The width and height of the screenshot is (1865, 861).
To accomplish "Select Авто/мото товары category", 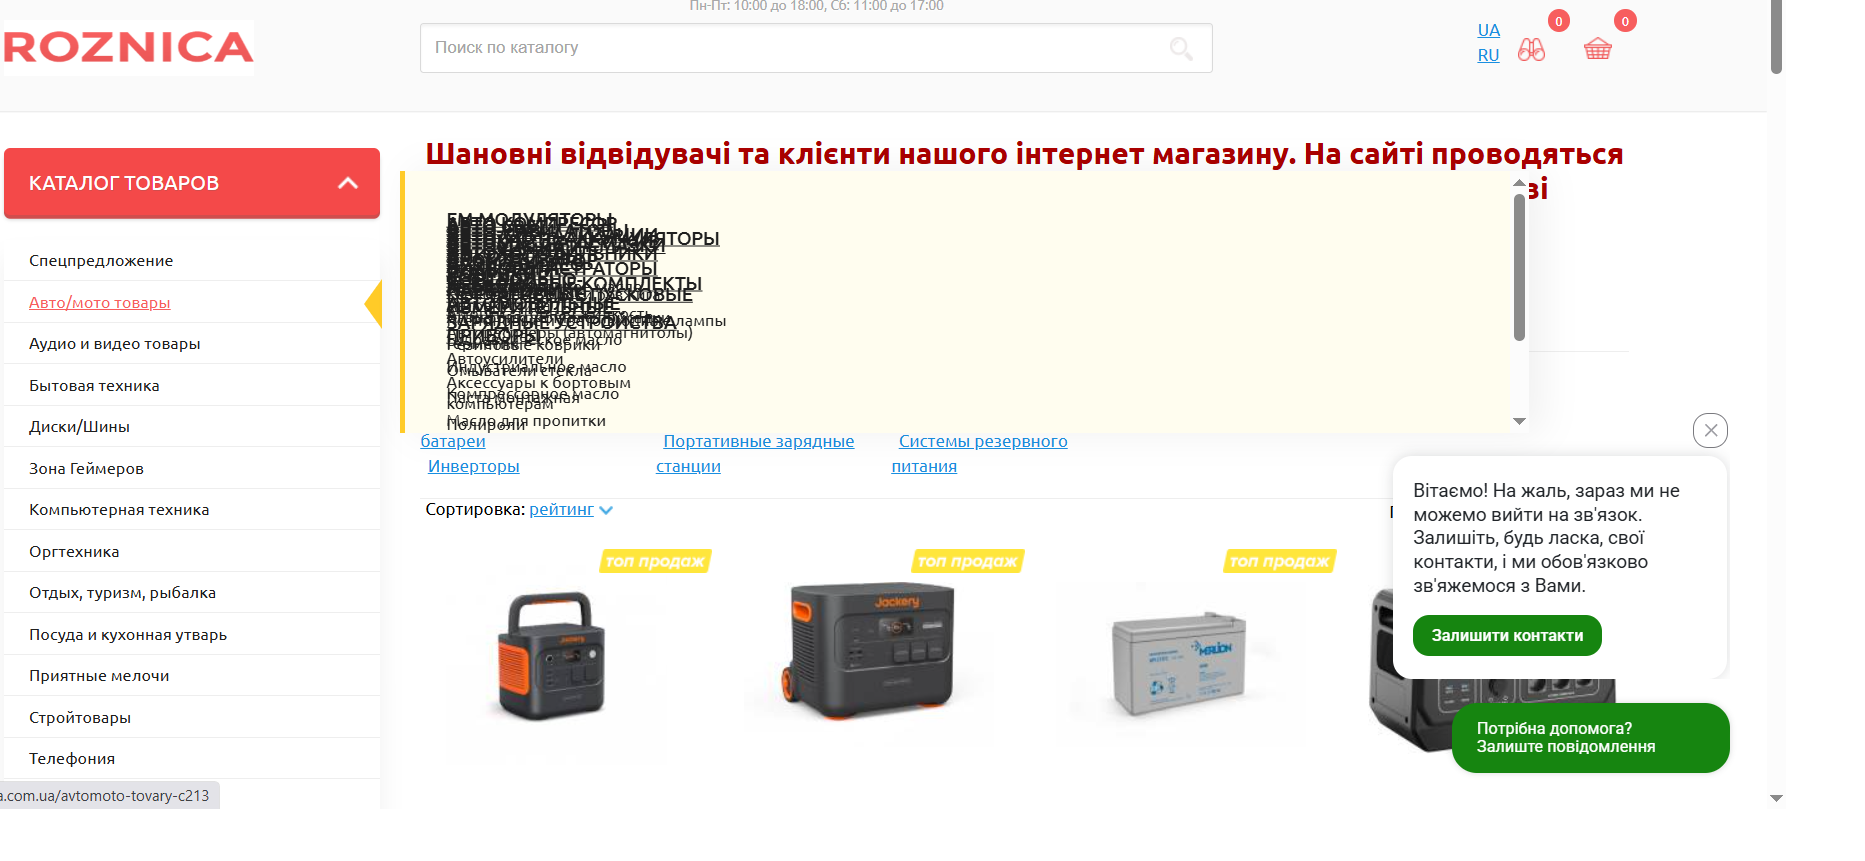I will coord(100,302).
